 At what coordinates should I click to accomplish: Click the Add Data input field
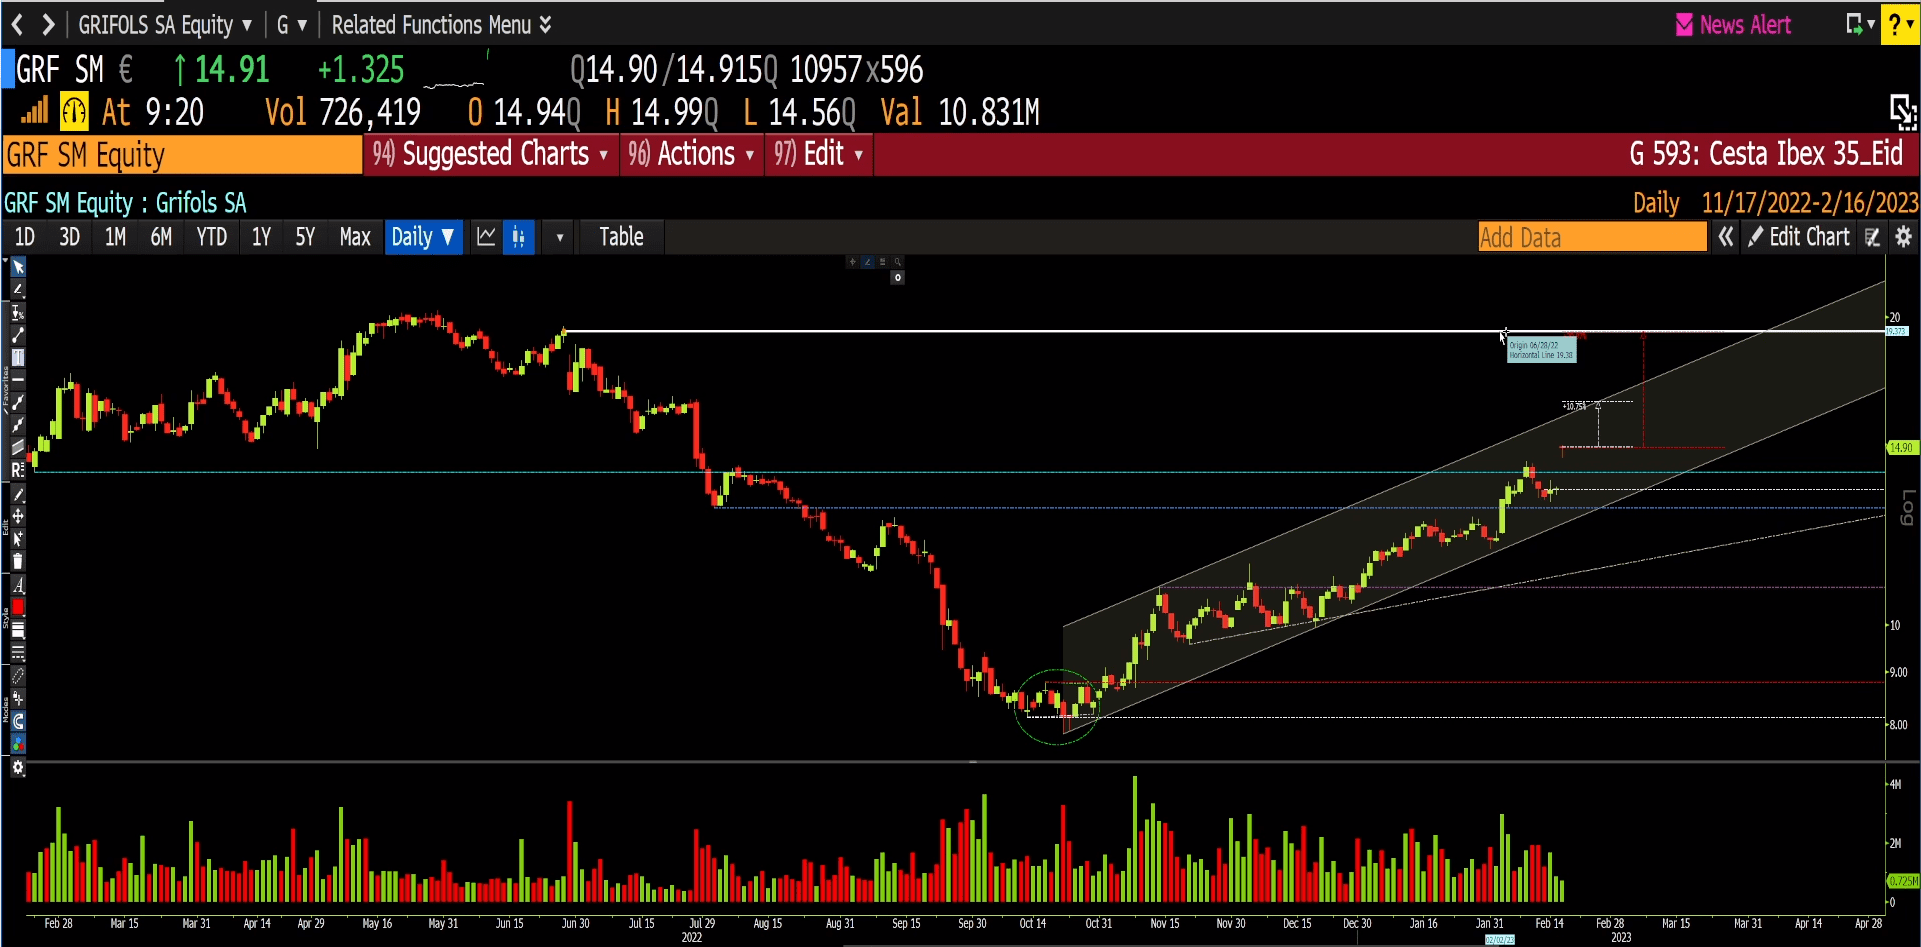pyautogui.click(x=1592, y=237)
